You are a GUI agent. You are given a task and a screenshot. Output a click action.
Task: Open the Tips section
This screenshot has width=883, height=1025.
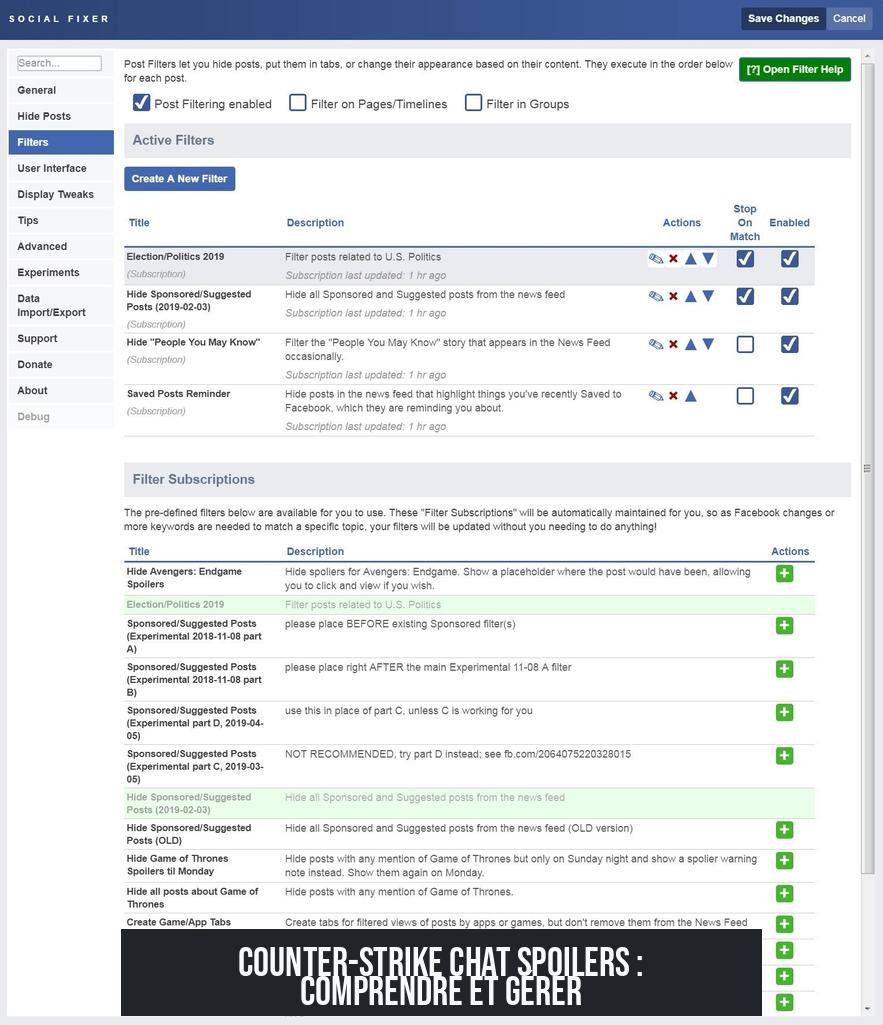point(61,221)
